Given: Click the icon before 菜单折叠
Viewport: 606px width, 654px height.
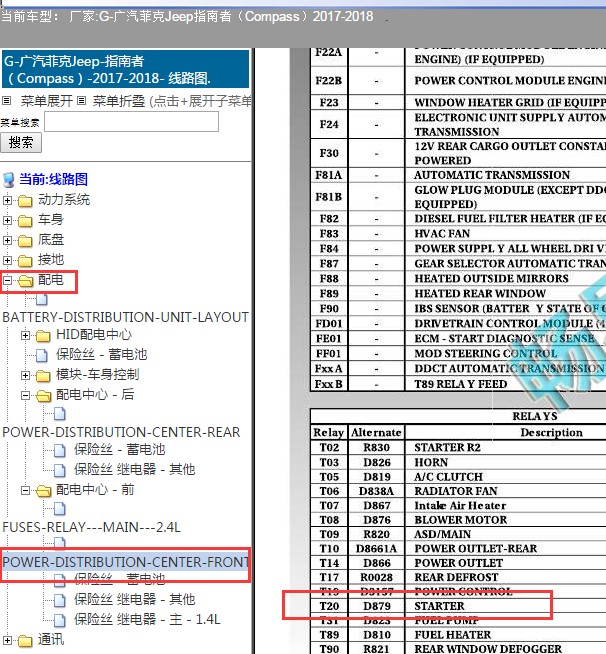Looking at the screenshot, I should click(x=82, y=101).
